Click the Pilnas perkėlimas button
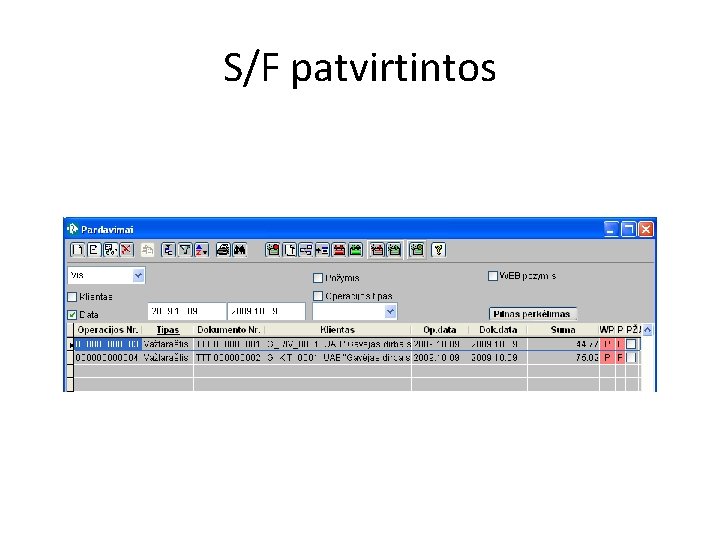The image size is (720, 540). tap(532, 314)
